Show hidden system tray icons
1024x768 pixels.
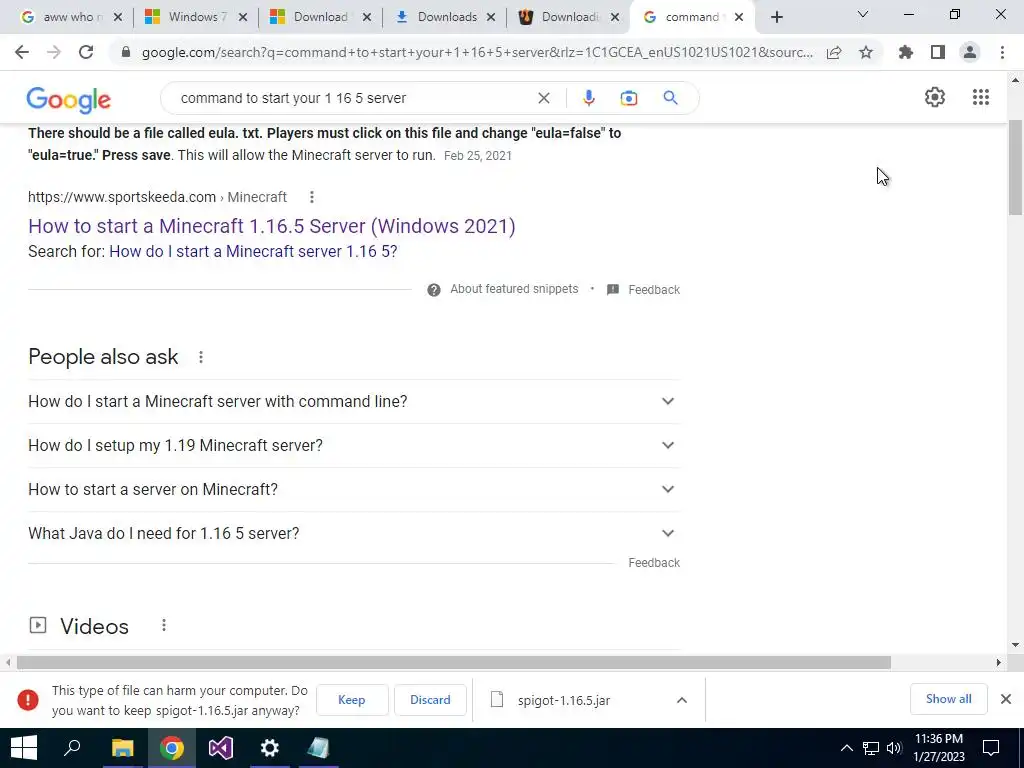point(846,748)
